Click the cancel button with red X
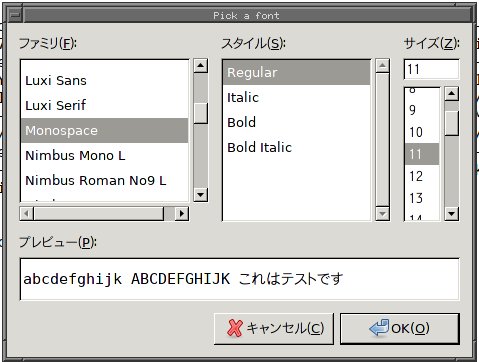This screenshot has height=362, width=479. tap(274, 328)
